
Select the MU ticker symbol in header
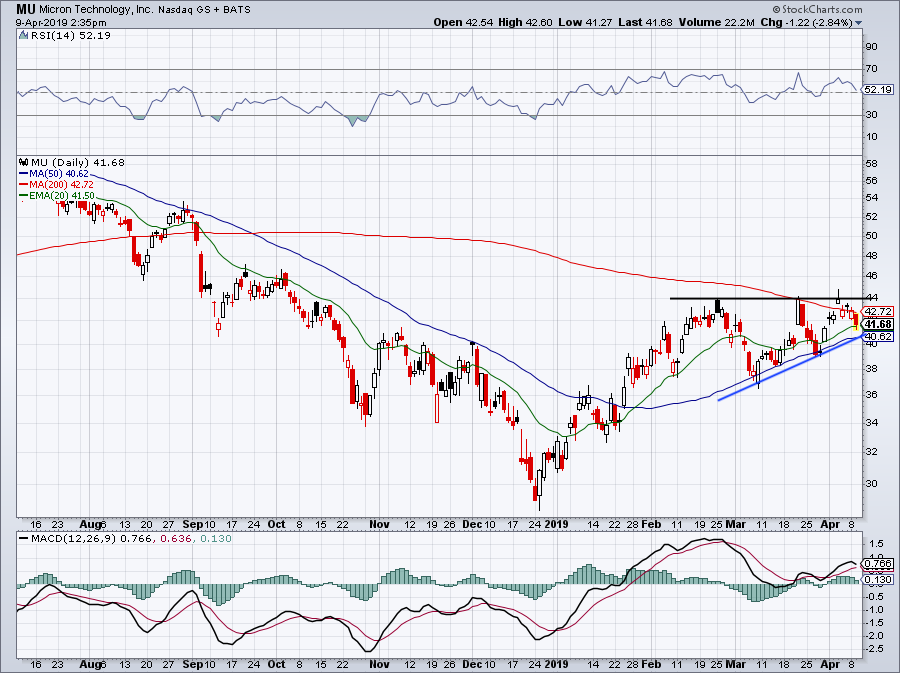tap(25, 9)
